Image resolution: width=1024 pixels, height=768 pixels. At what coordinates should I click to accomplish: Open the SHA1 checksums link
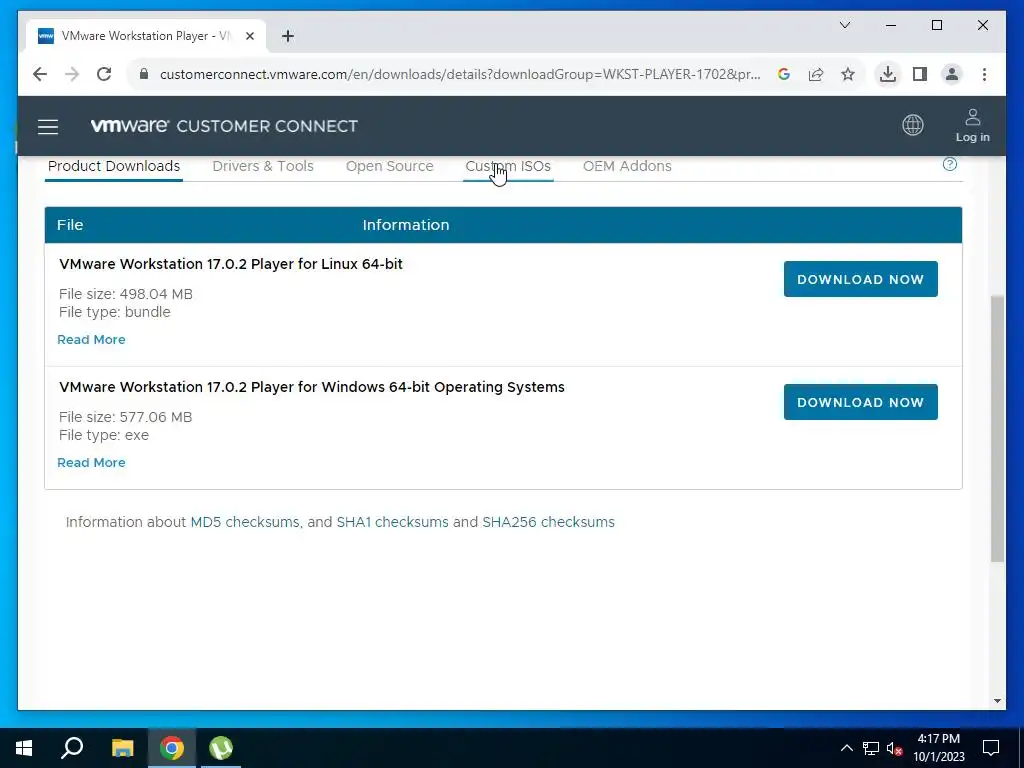tap(392, 522)
